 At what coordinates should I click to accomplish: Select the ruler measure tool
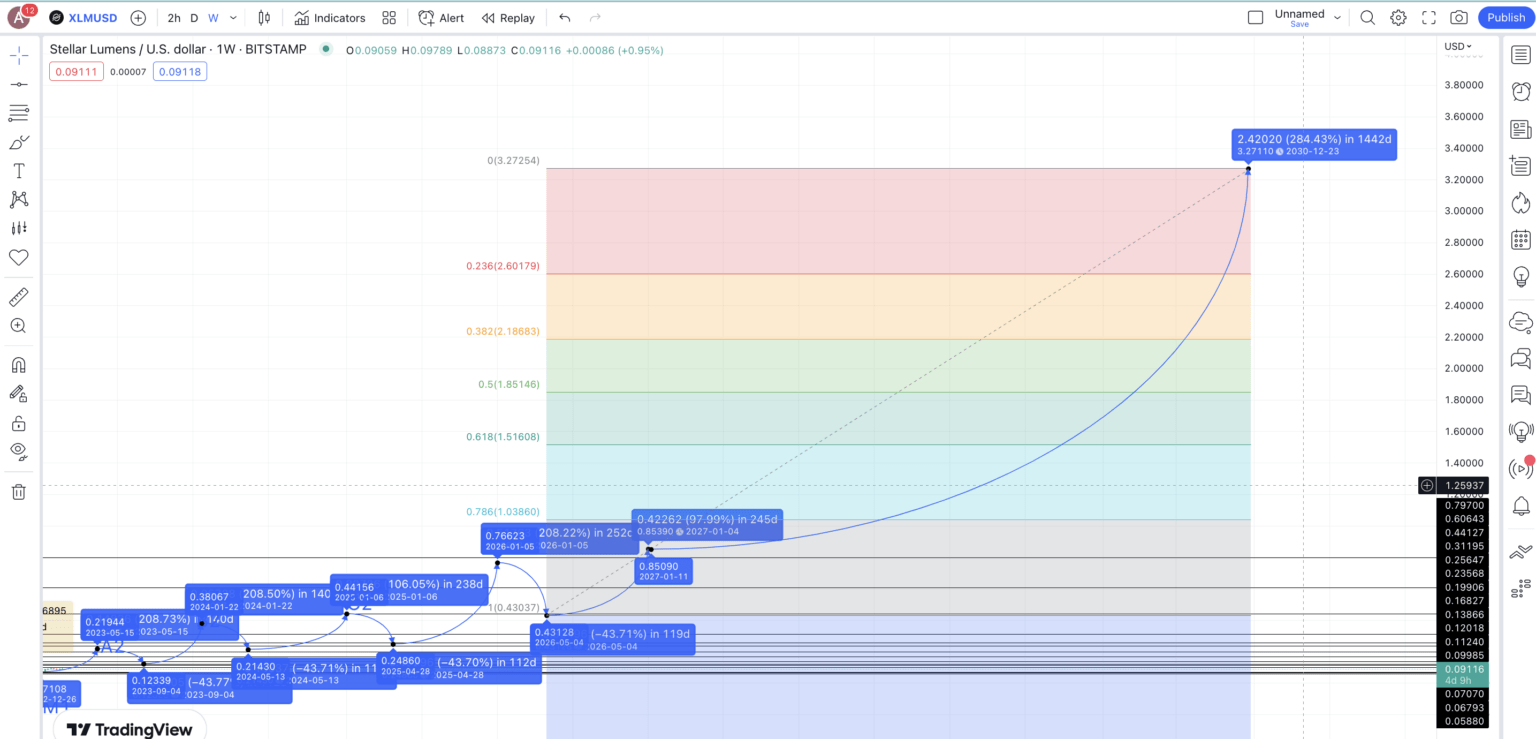click(18, 297)
